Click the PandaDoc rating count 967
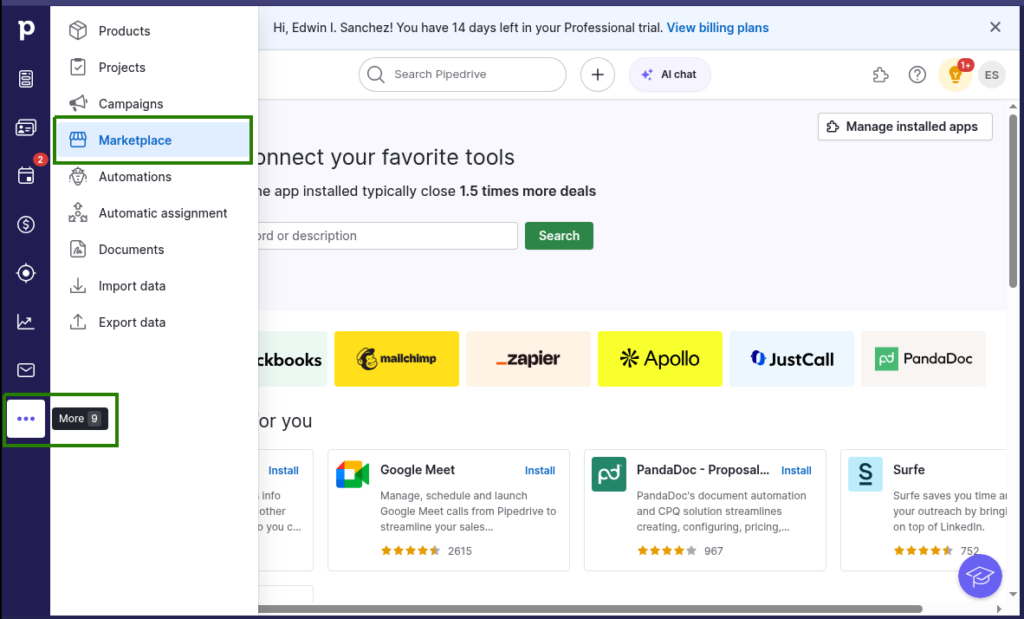Image resolution: width=1024 pixels, height=619 pixels. coord(714,551)
